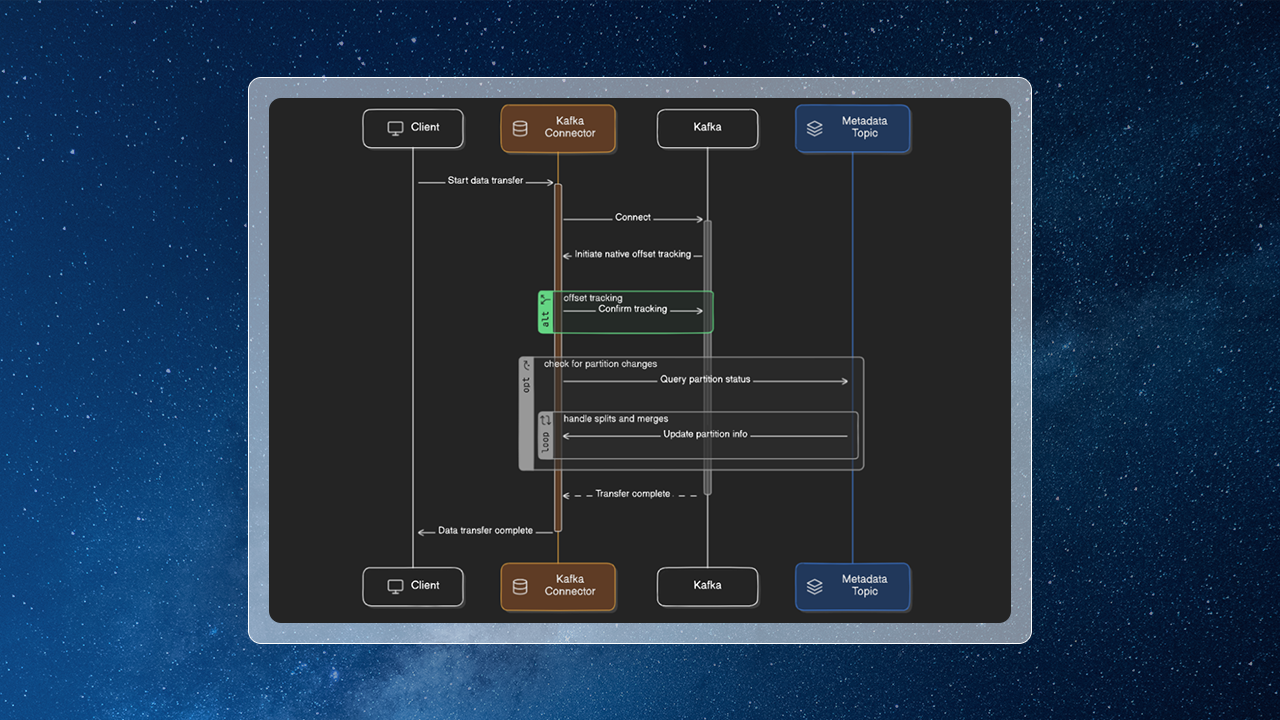The height and width of the screenshot is (720, 1280).
Task: Click the dashed "Transfer complete" message
Action: [632, 494]
